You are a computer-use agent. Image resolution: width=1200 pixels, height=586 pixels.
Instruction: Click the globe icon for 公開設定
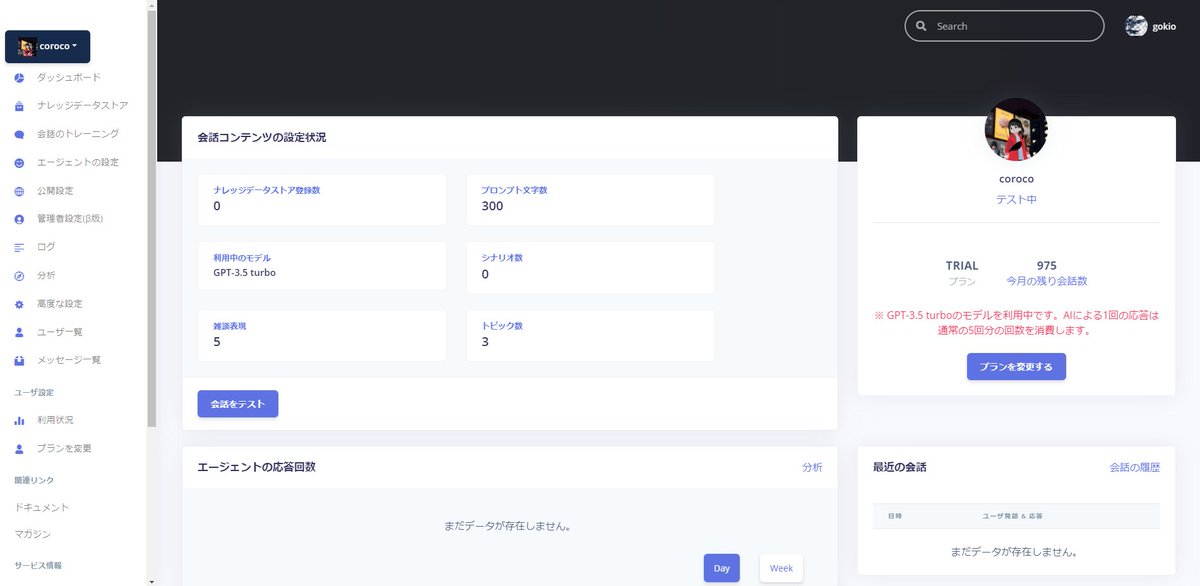pyautogui.click(x=19, y=191)
